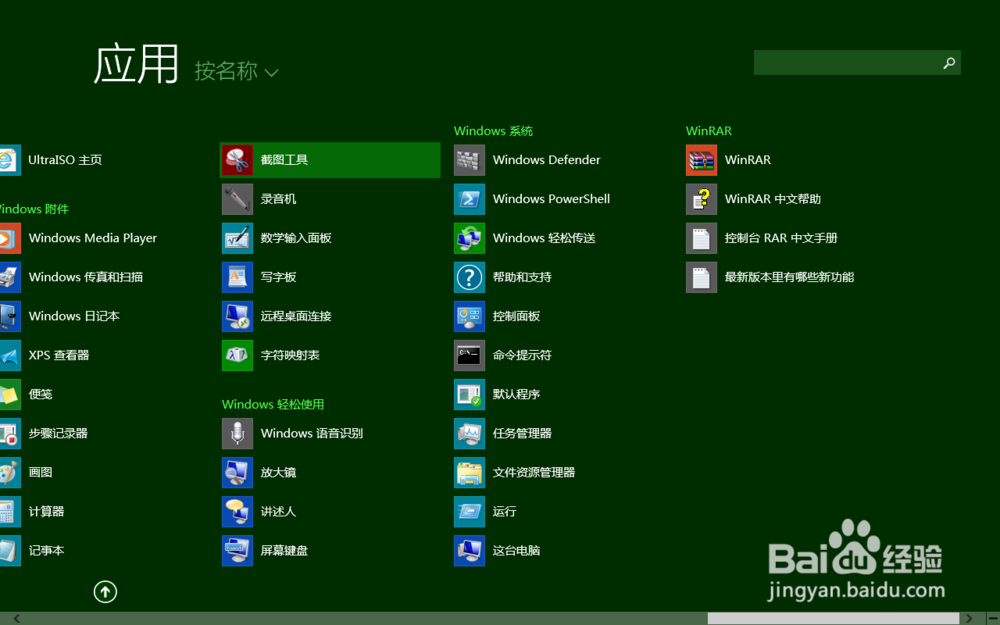Open 步骤记录器 entry
Viewport: 1000px width, 625px height.
click(x=44, y=434)
